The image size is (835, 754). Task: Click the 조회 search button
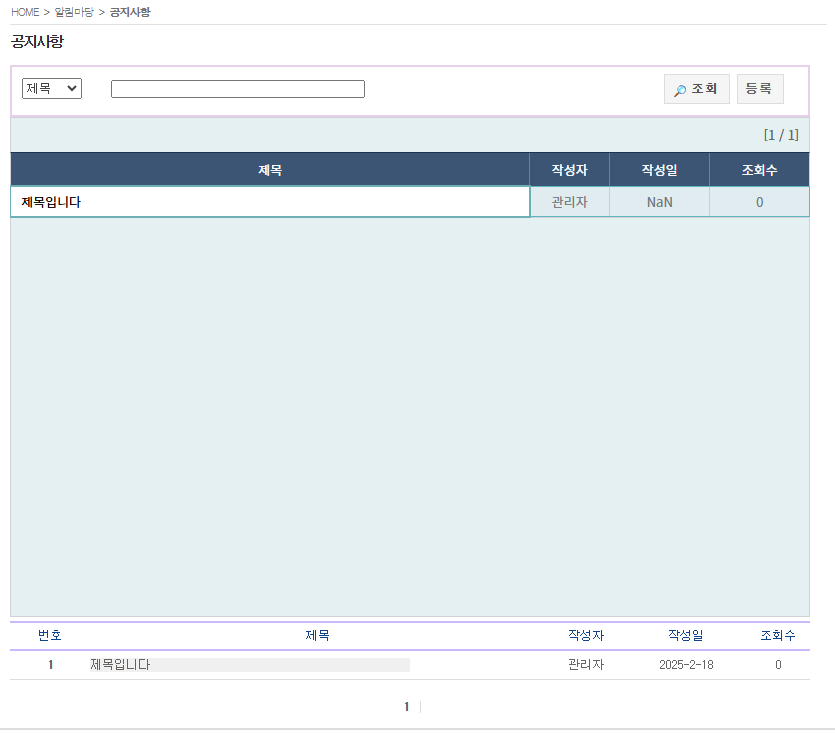(x=697, y=89)
